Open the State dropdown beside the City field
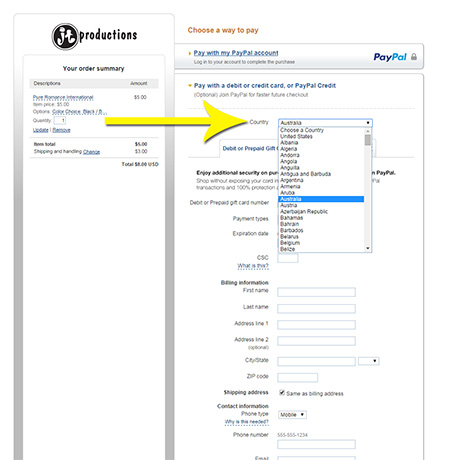 [x=368, y=361]
